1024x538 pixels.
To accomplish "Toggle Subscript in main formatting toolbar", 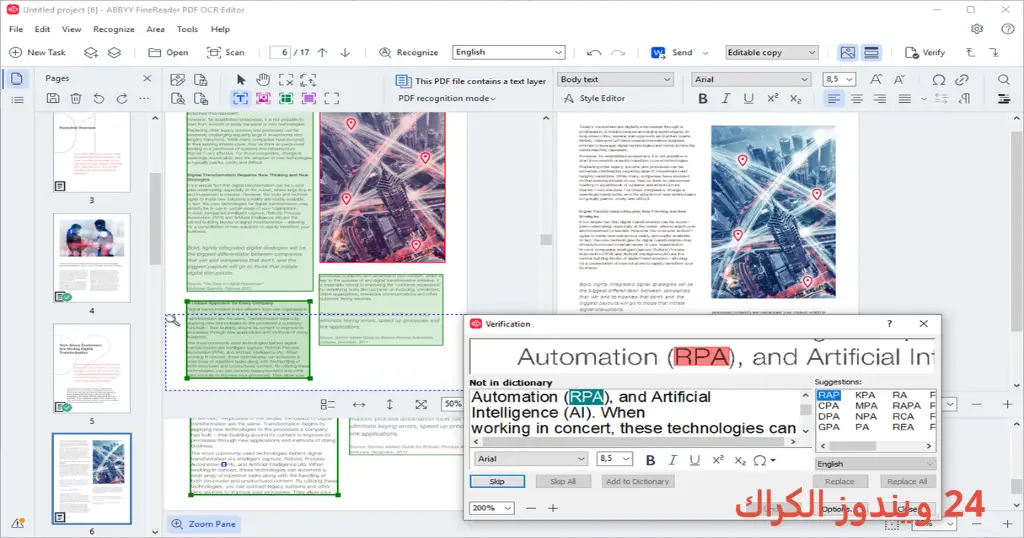I will [795, 99].
